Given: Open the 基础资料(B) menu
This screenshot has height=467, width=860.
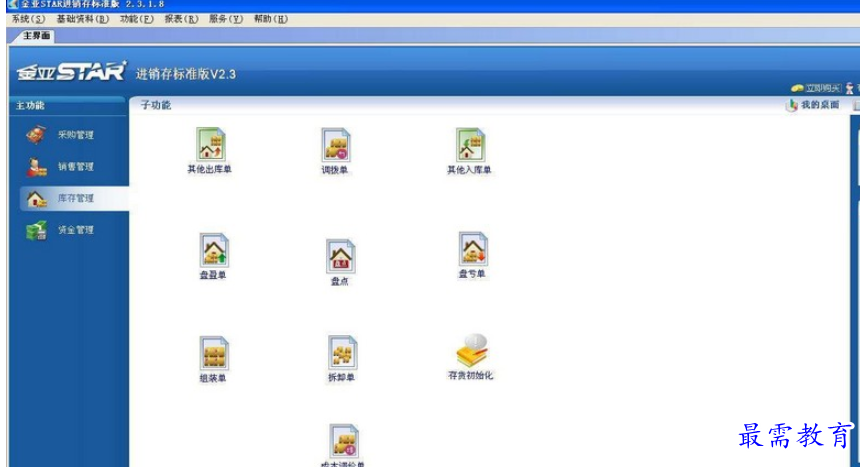Looking at the screenshot, I should coord(83,19).
